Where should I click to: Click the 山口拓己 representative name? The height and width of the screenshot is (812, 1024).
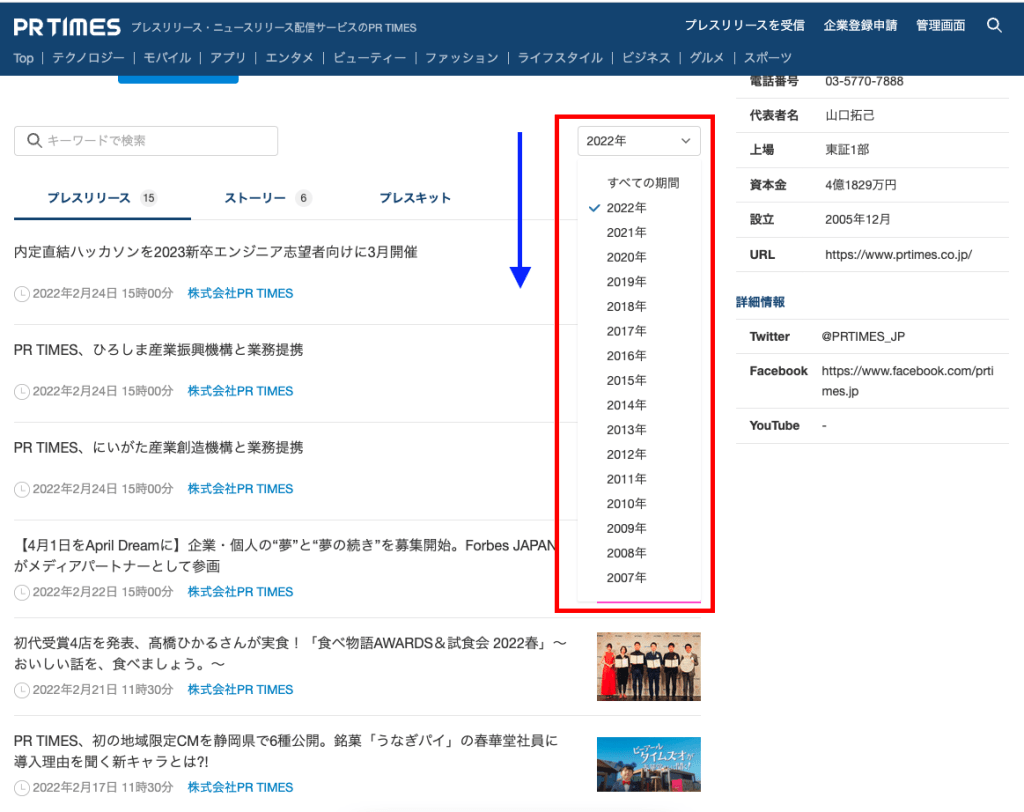(850, 116)
